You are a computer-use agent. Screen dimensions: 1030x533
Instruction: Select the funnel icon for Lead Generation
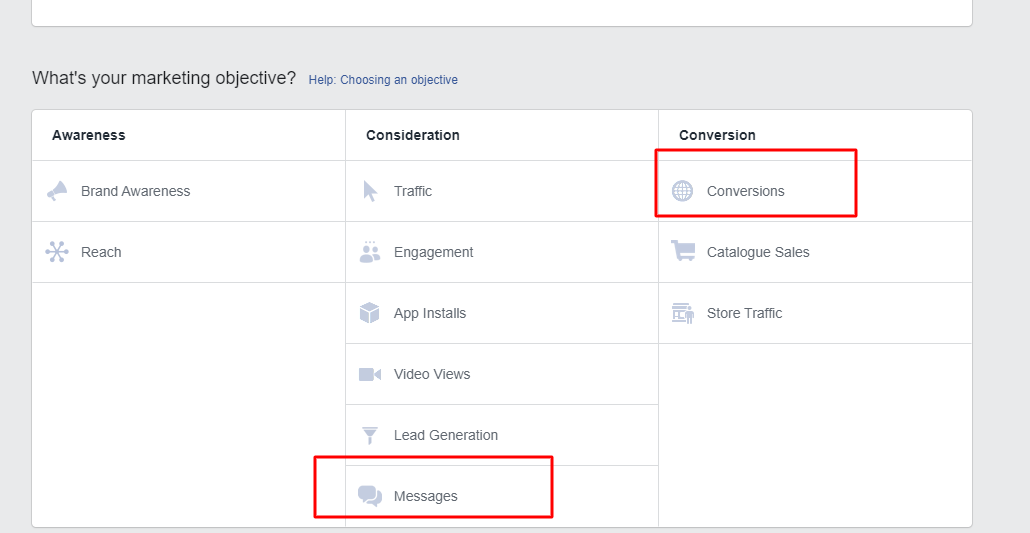370,435
